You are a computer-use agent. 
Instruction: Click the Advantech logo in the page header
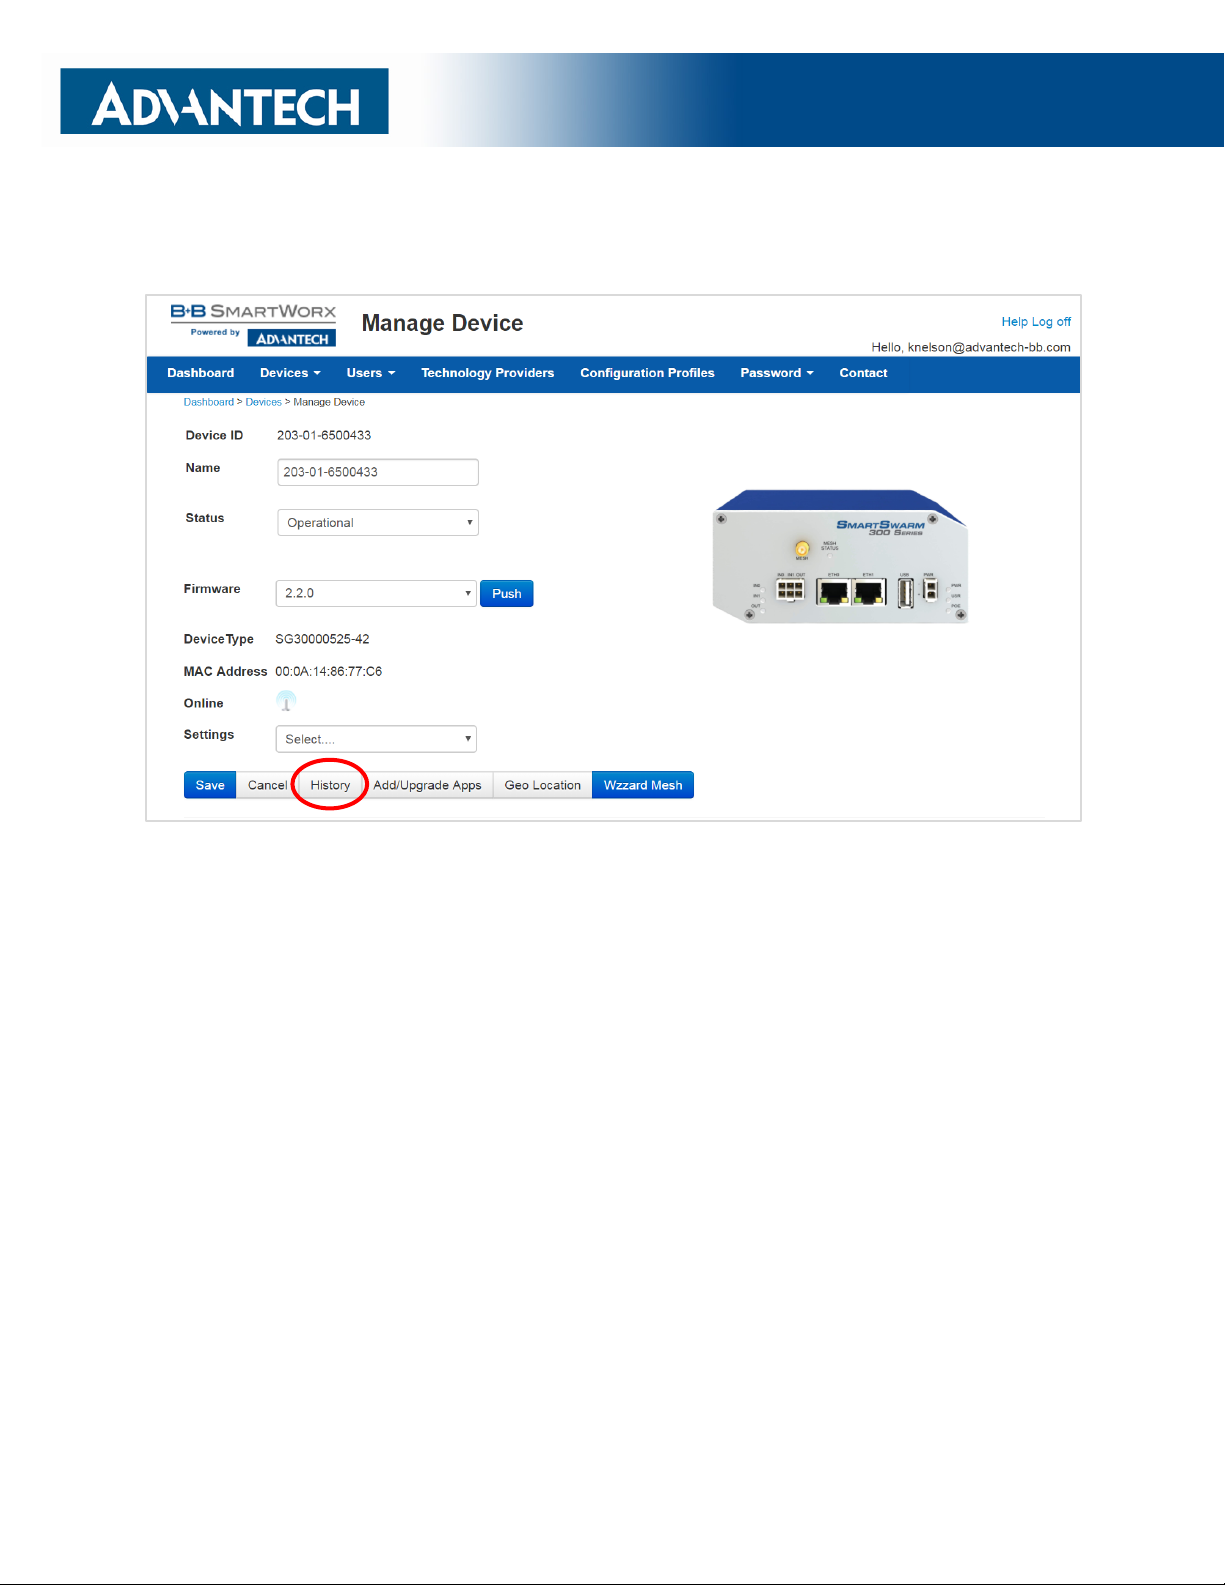click(x=225, y=101)
